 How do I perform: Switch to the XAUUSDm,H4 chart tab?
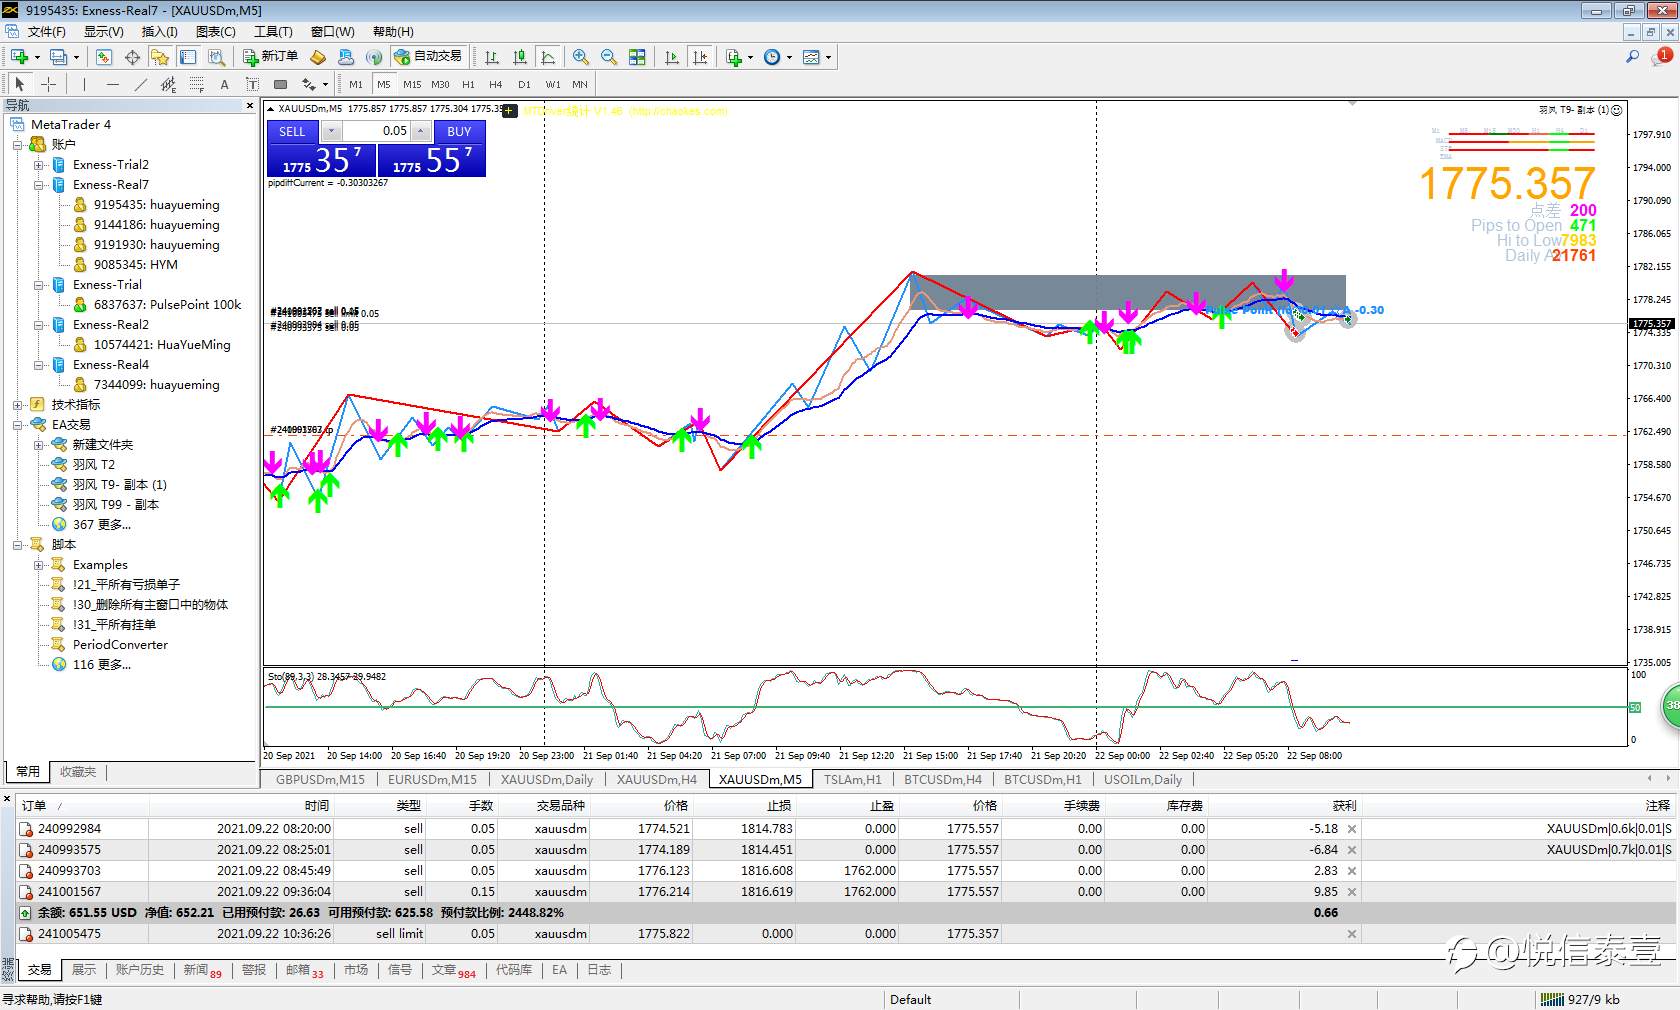point(656,779)
